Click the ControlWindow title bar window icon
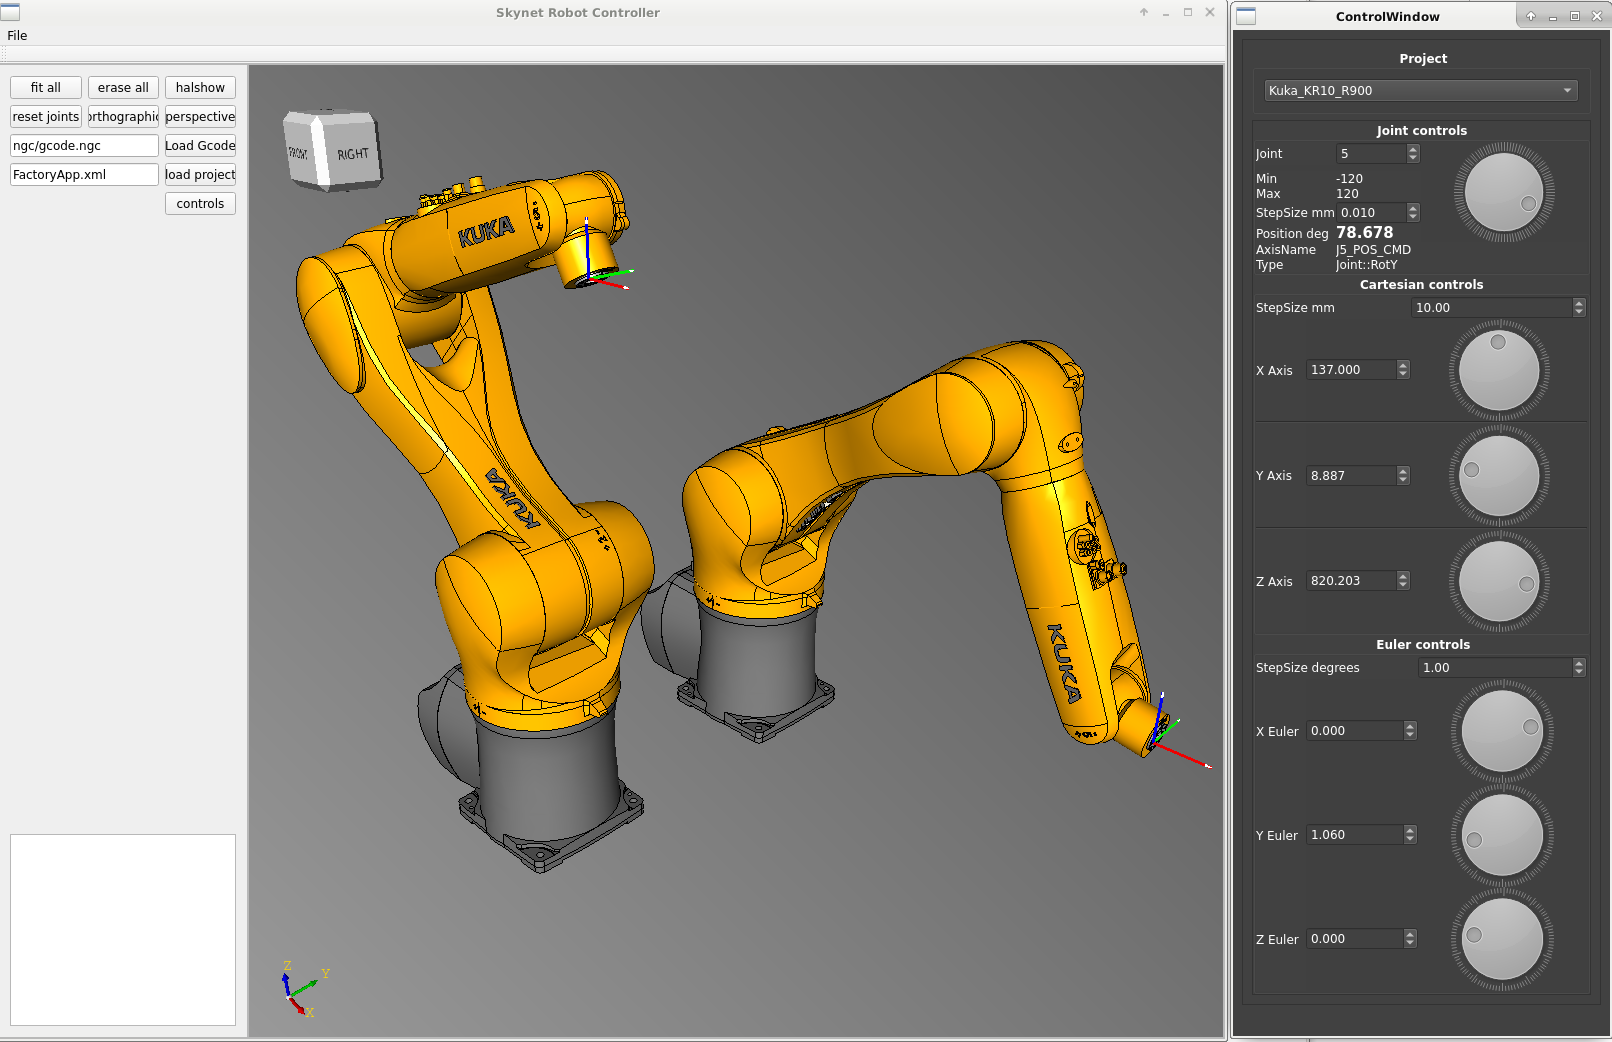The height and width of the screenshot is (1042, 1612). [x=1246, y=16]
